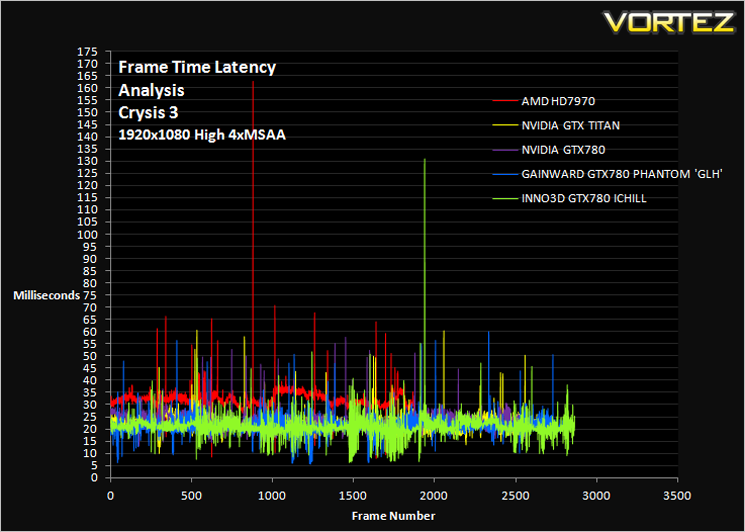Click the y-axis tick label 100

pos(87,234)
